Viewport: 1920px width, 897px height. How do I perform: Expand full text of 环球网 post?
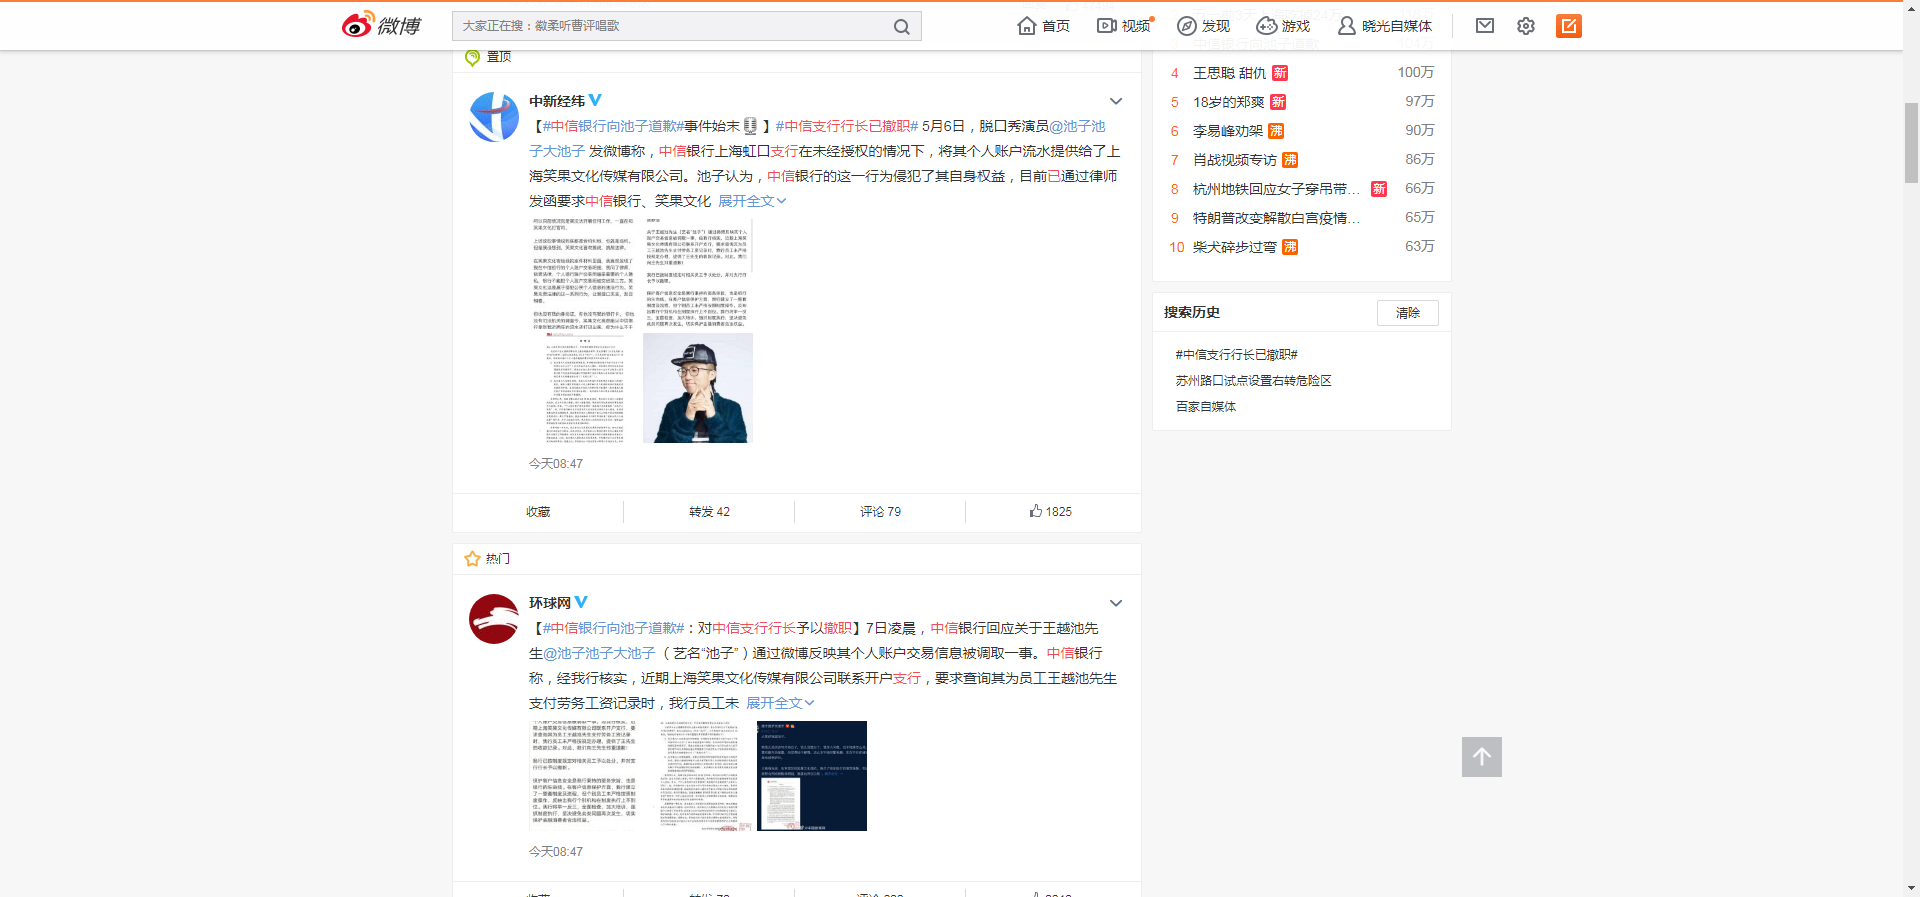point(780,703)
